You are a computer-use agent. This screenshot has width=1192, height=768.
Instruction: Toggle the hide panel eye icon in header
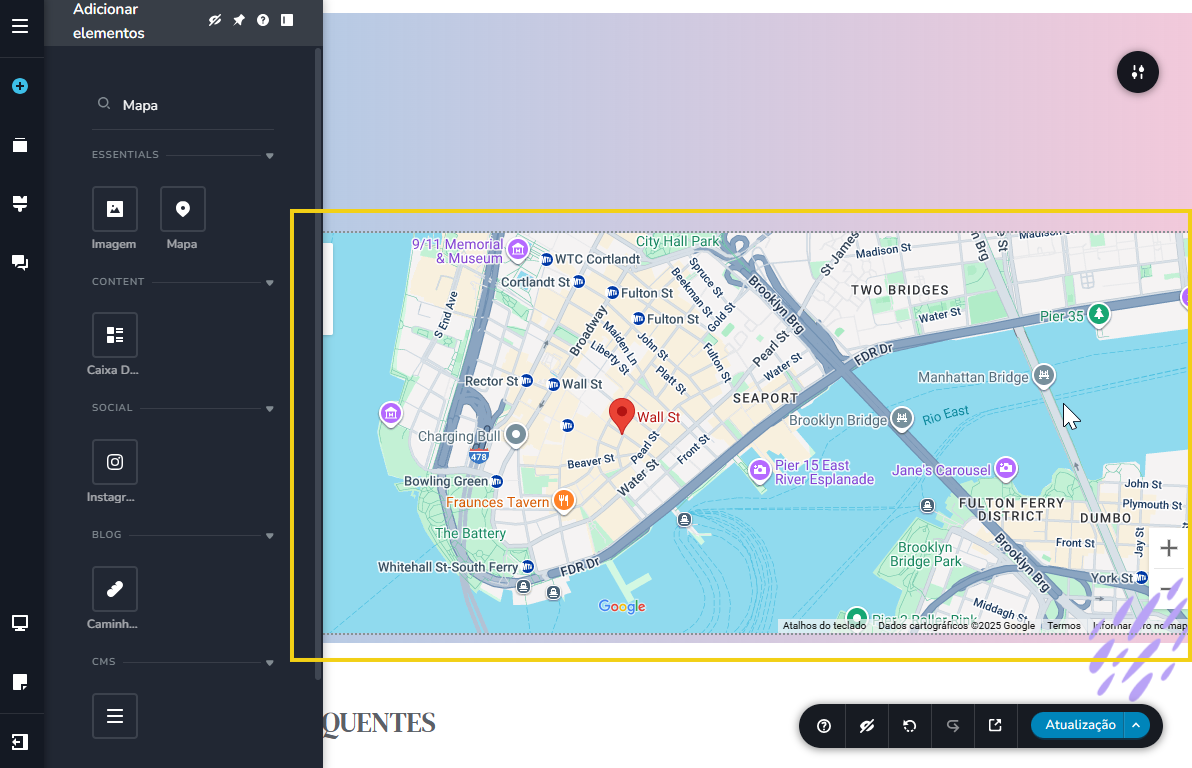(x=215, y=21)
